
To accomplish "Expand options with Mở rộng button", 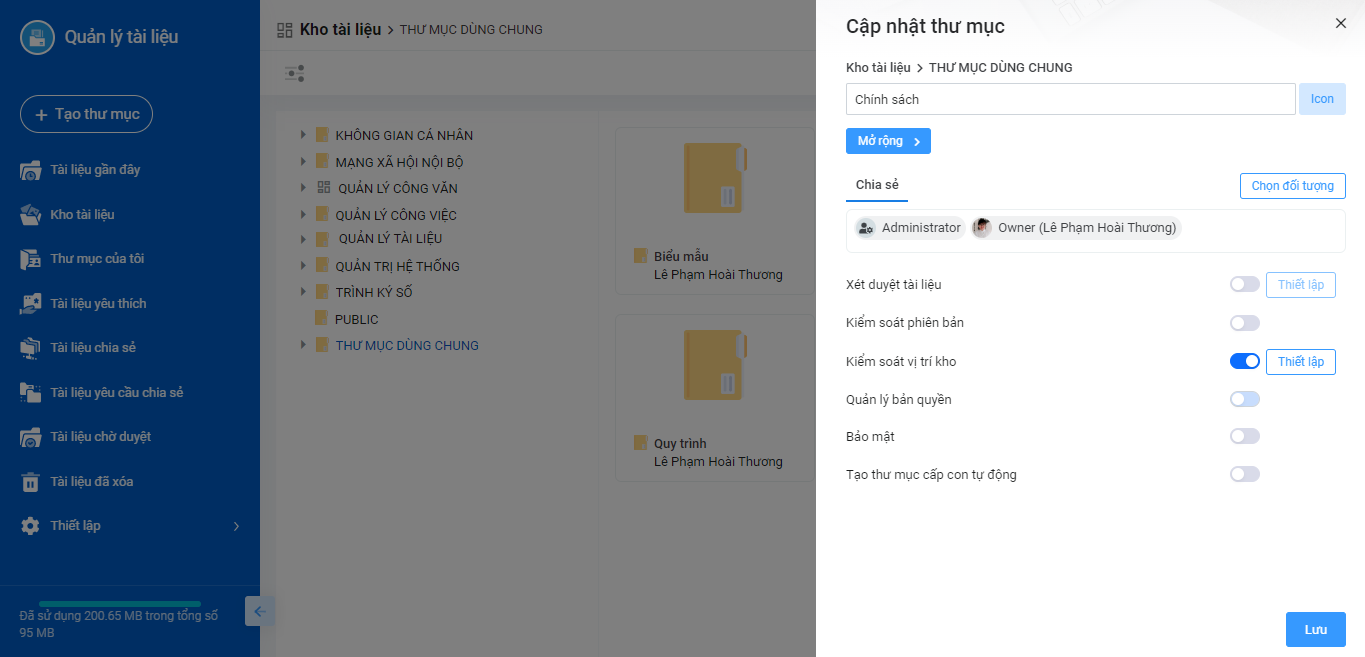I will 888,141.
